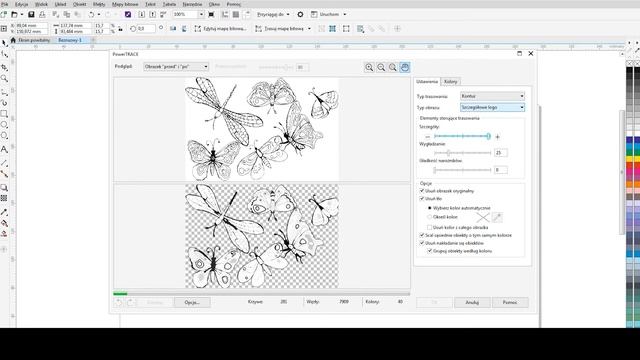Screen dimensions: 640x360
Task: Click the Wygładzanie value field showing 25
Action: tap(501, 153)
